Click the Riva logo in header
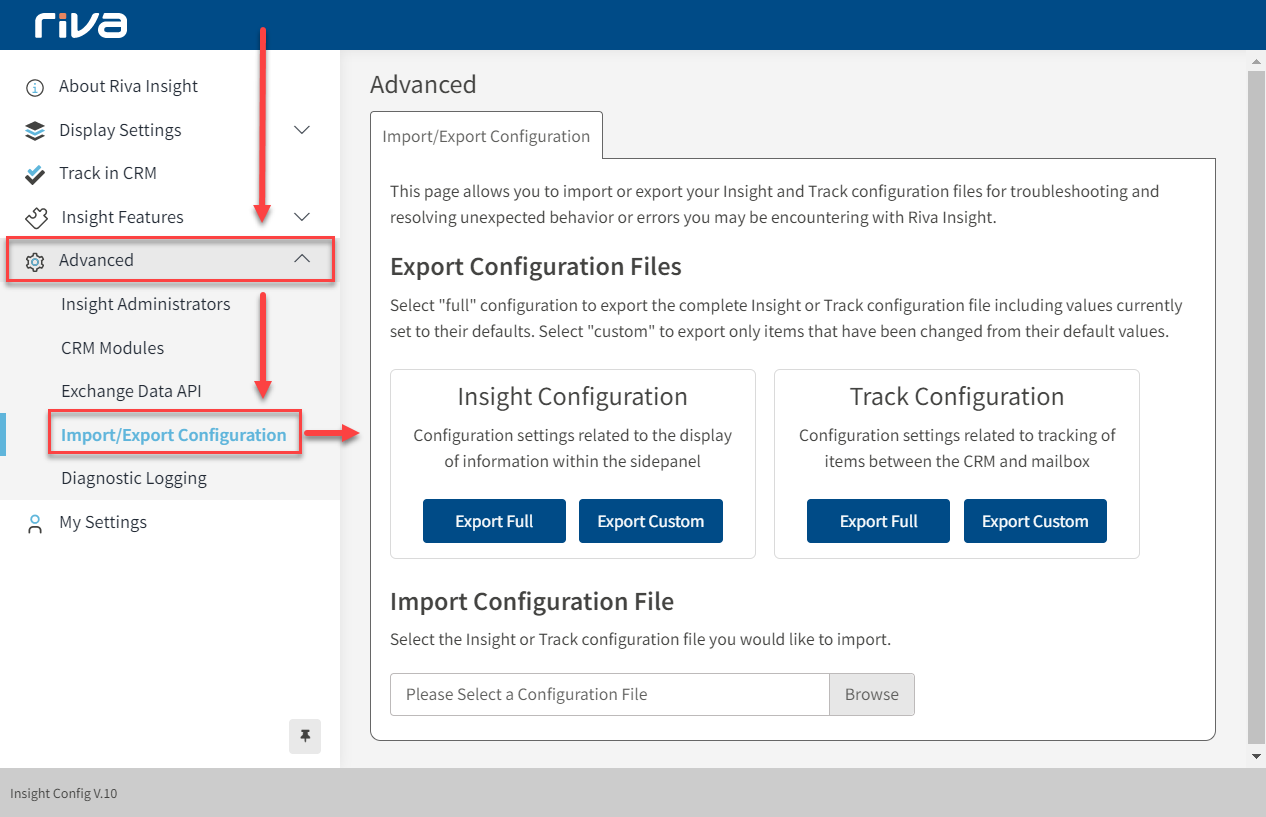 81,25
